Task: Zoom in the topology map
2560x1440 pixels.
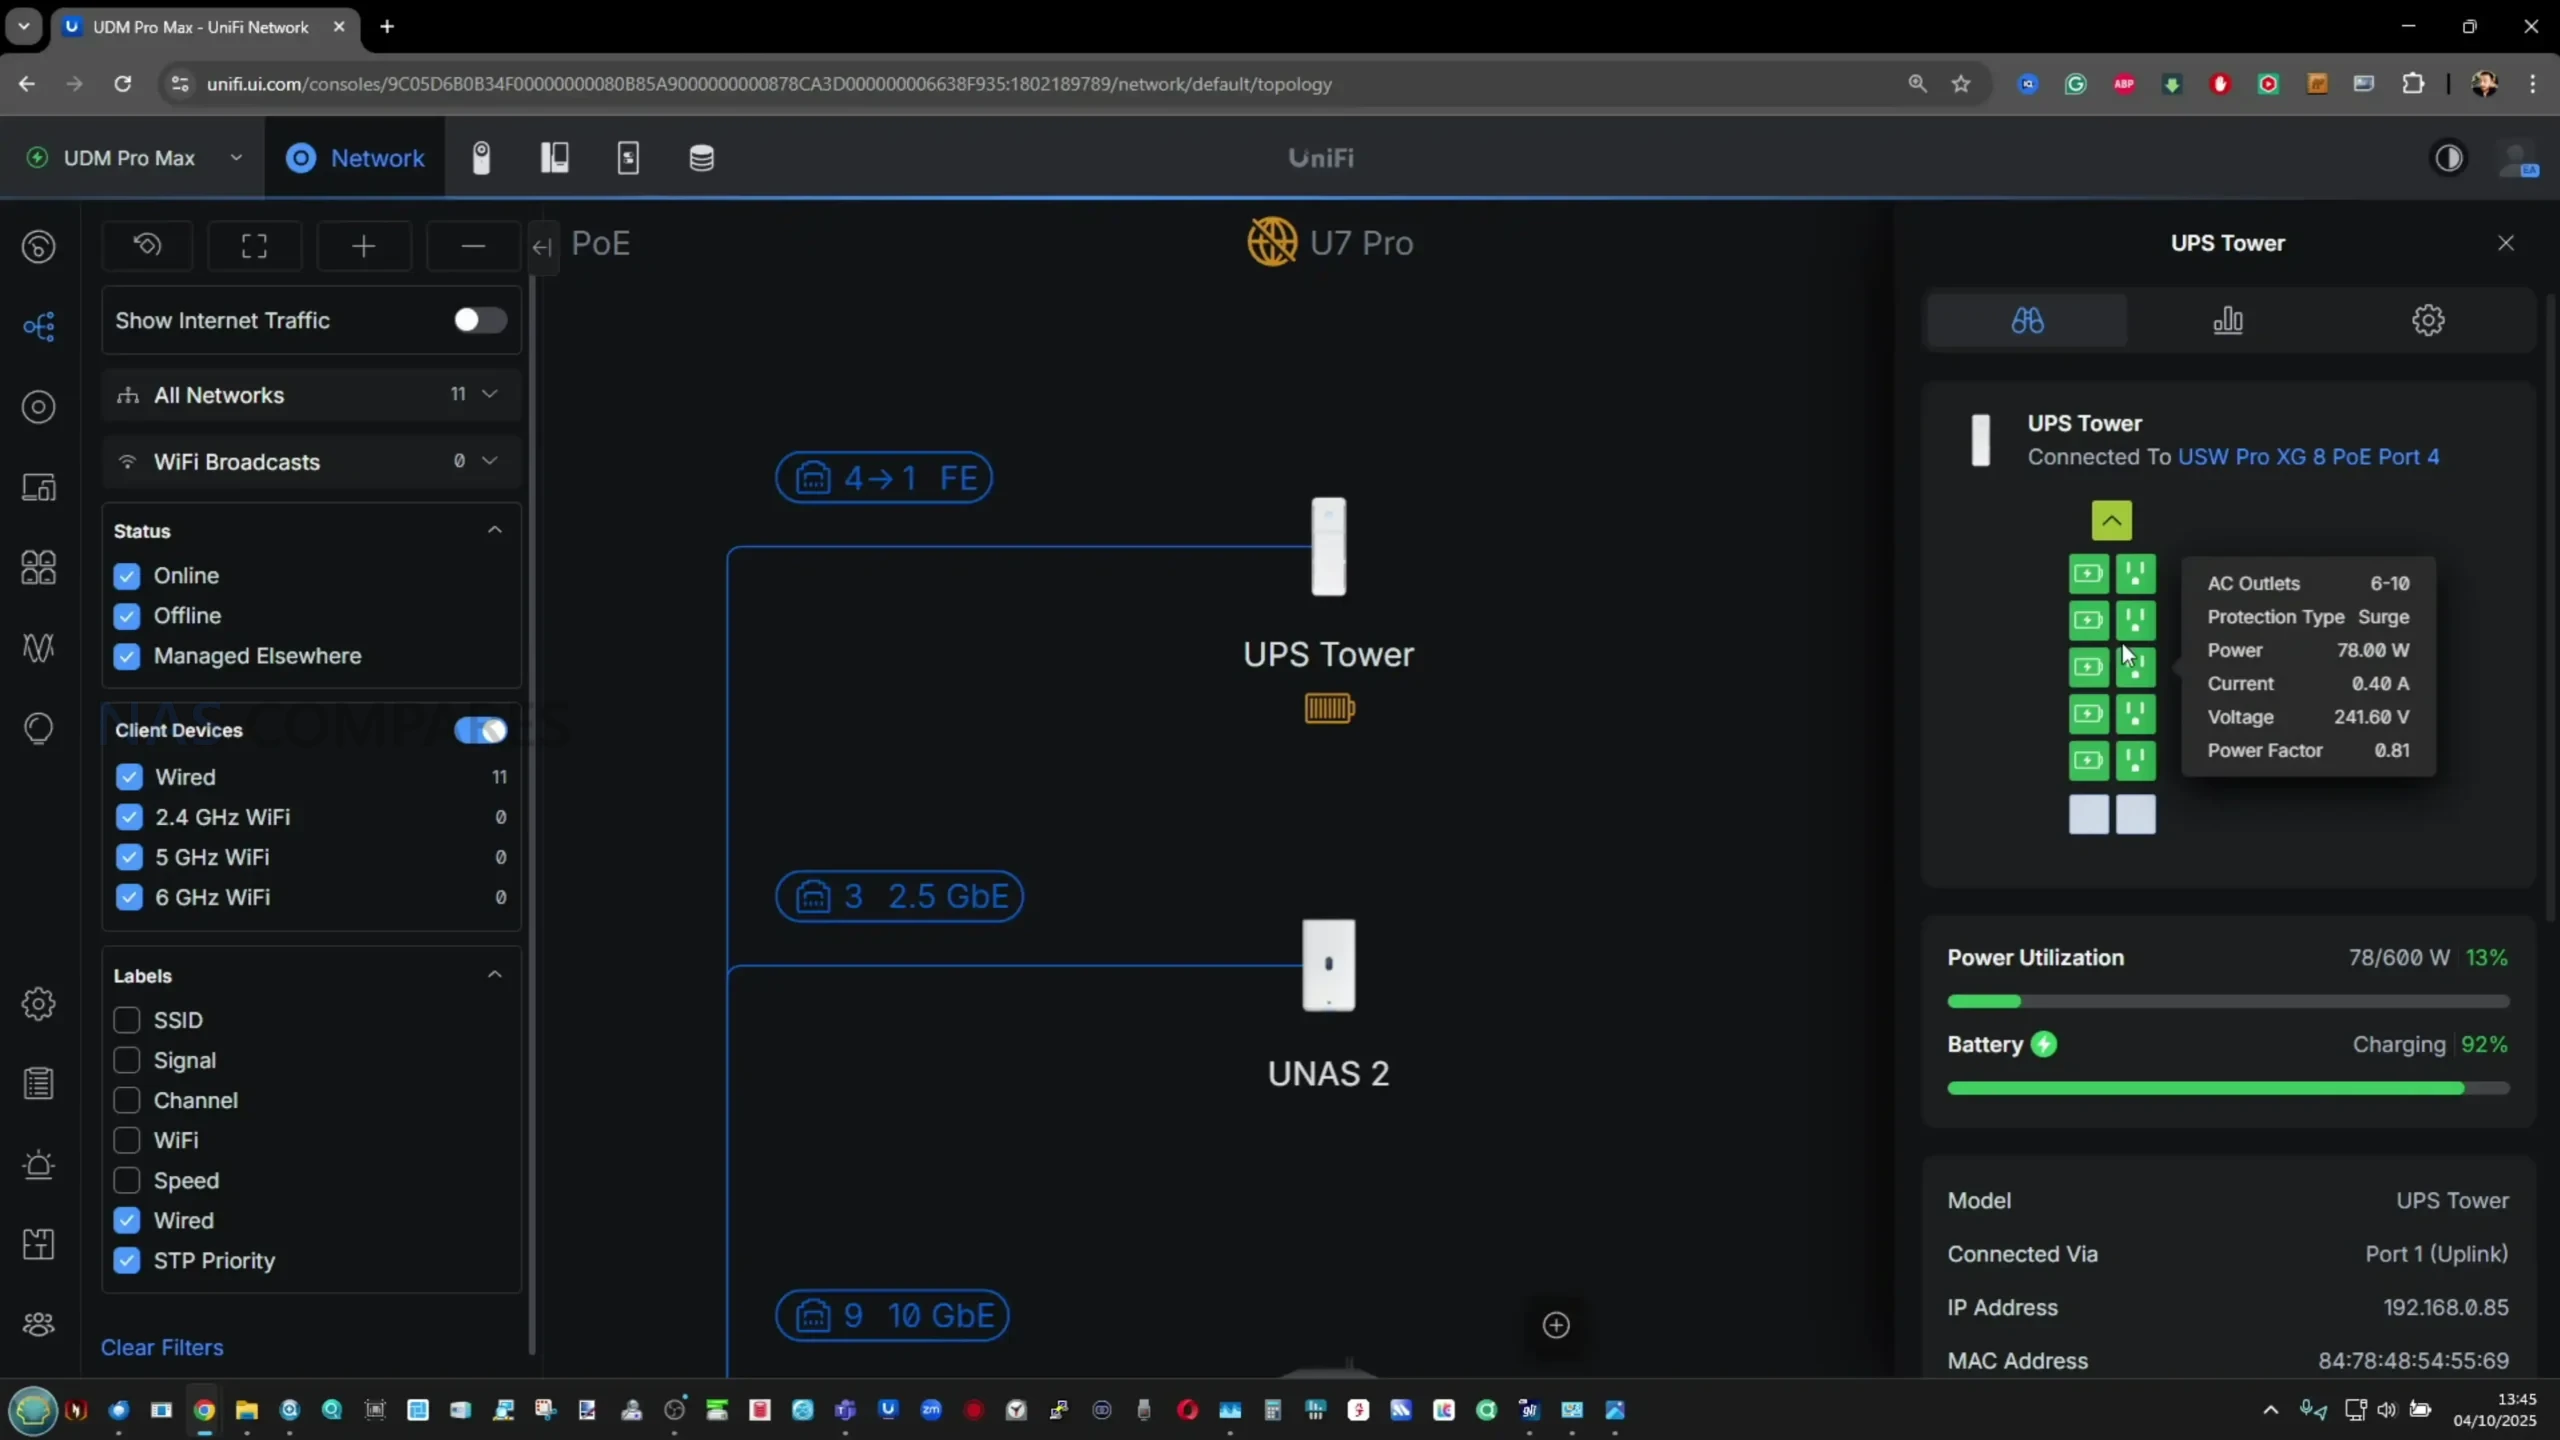Action: pyautogui.click(x=364, y=246)
